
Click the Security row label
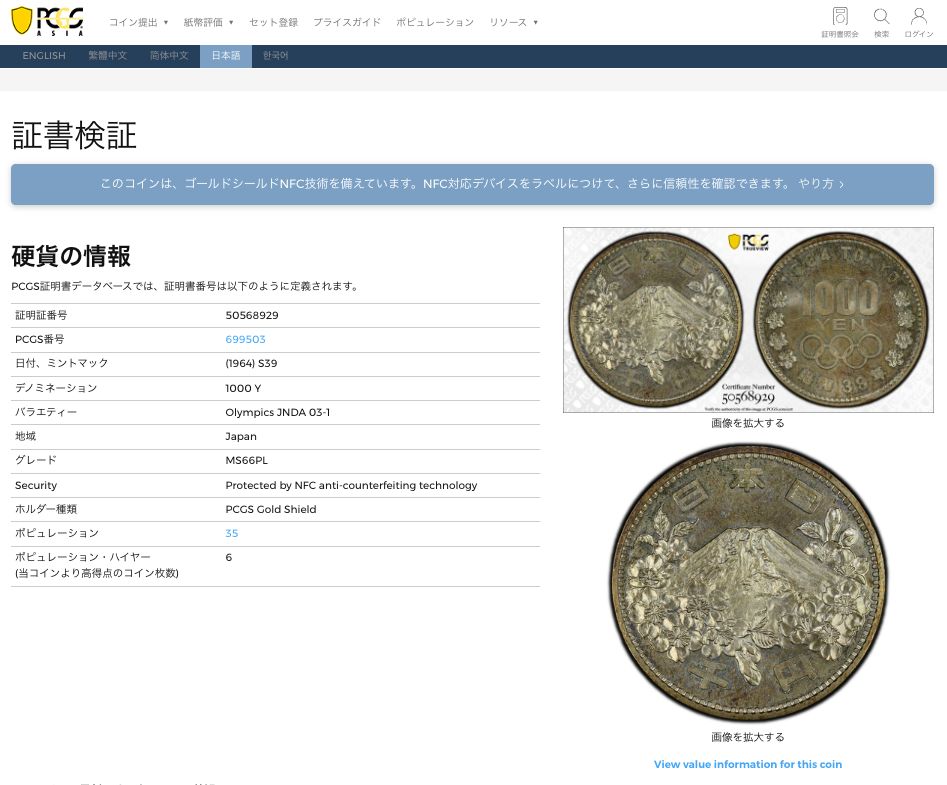[x=36, y=485]
